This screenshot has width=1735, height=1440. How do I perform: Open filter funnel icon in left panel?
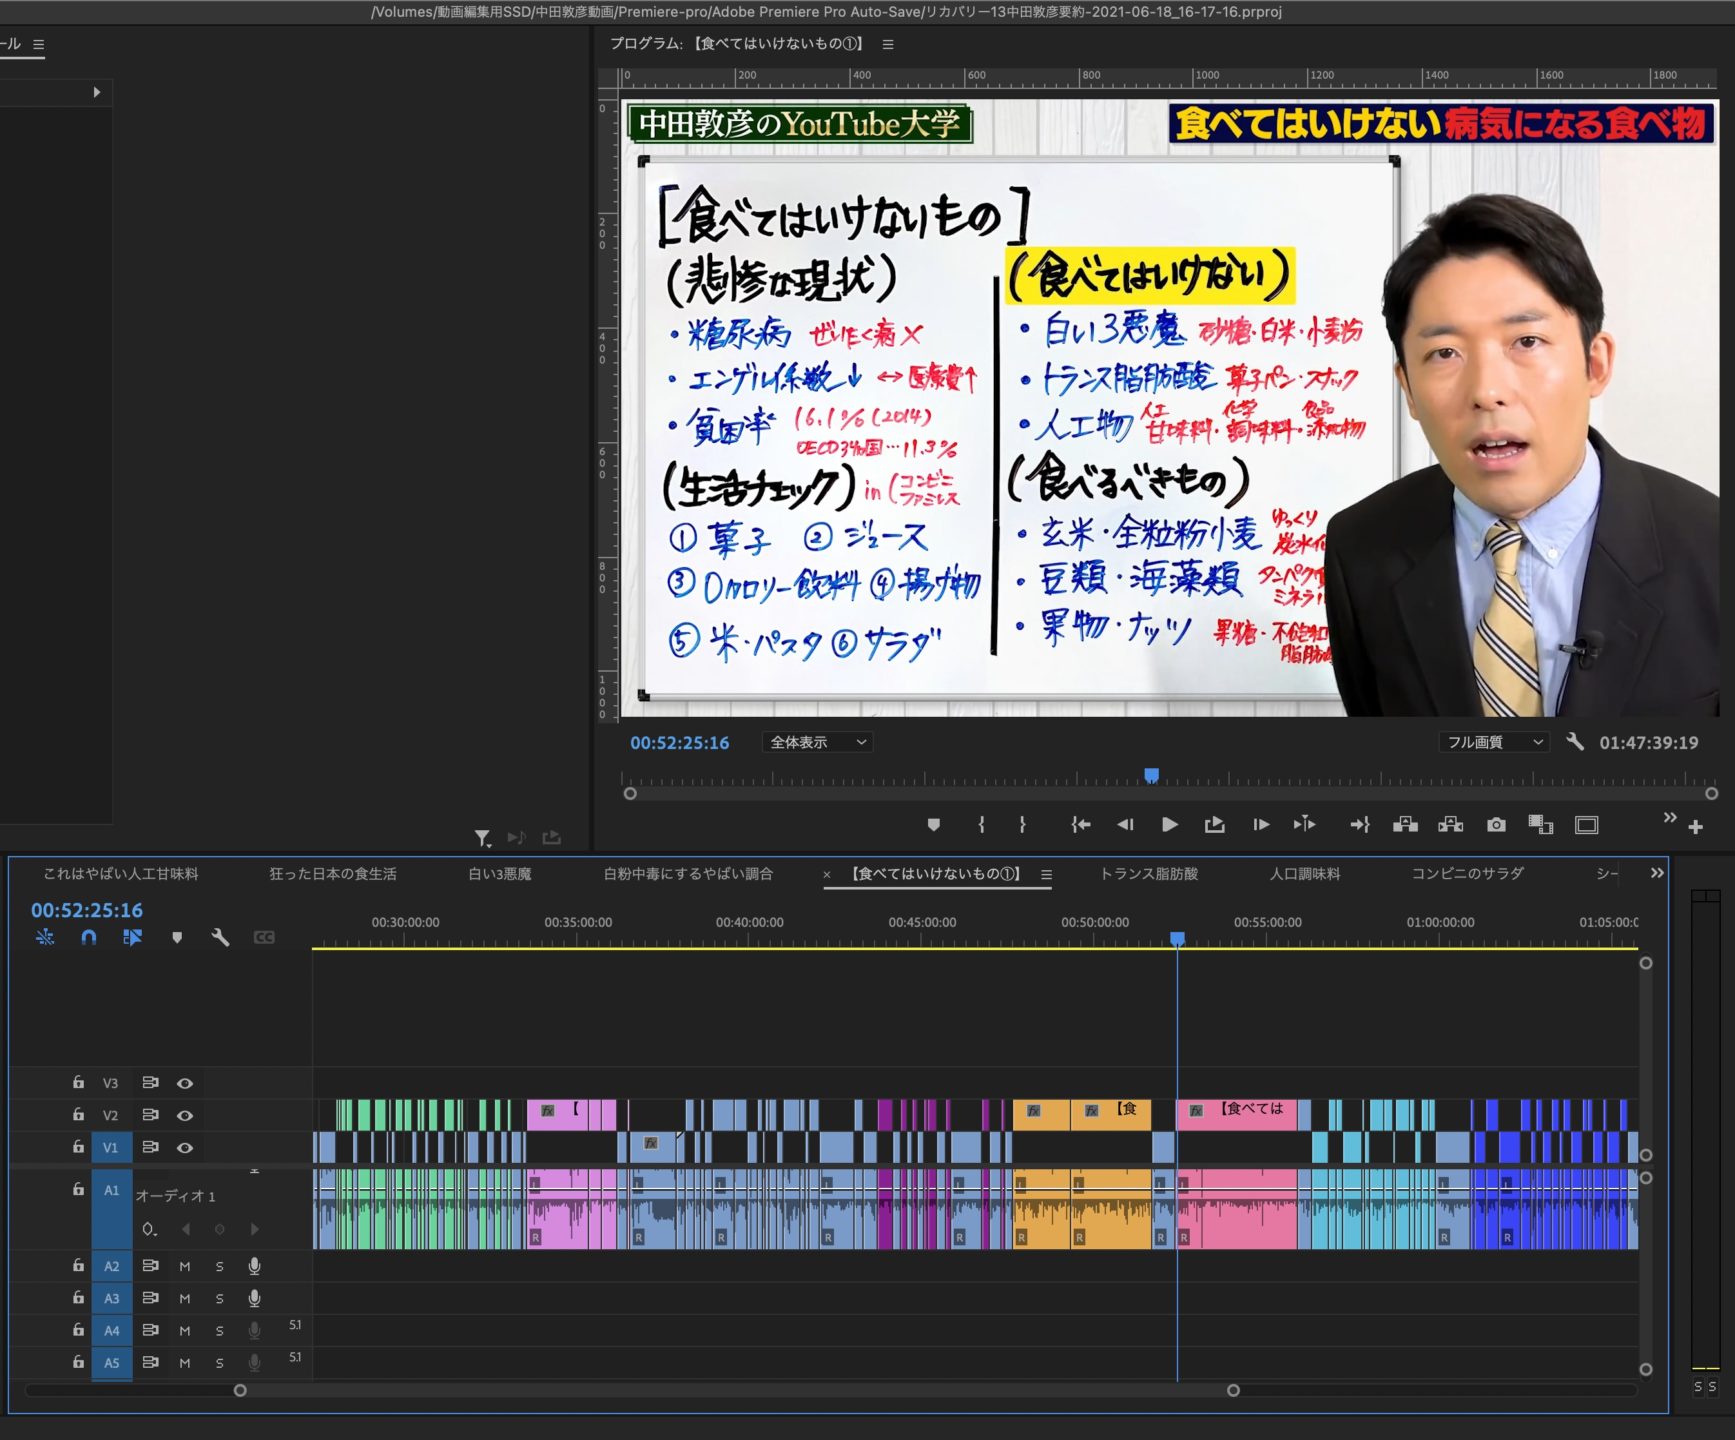[x=483, y=838]
